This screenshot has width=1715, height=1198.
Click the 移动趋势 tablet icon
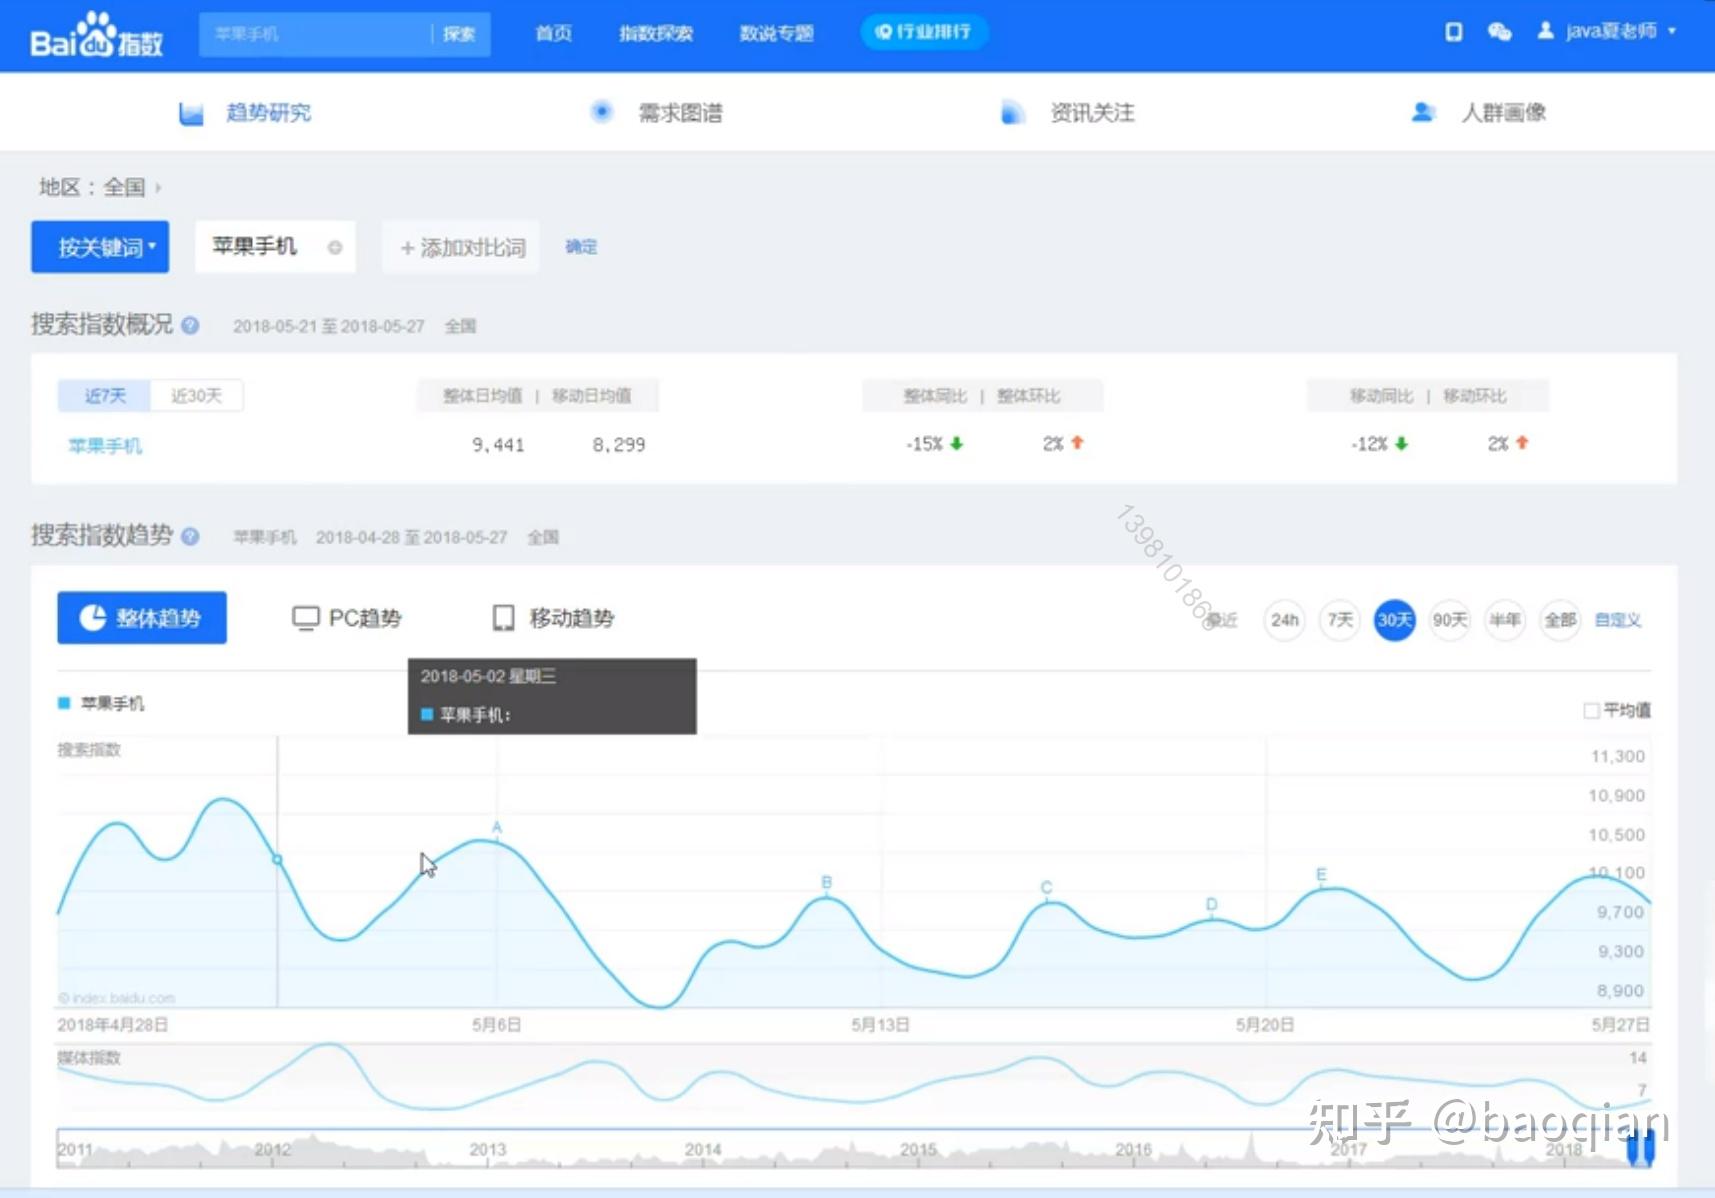click(503, 618)
